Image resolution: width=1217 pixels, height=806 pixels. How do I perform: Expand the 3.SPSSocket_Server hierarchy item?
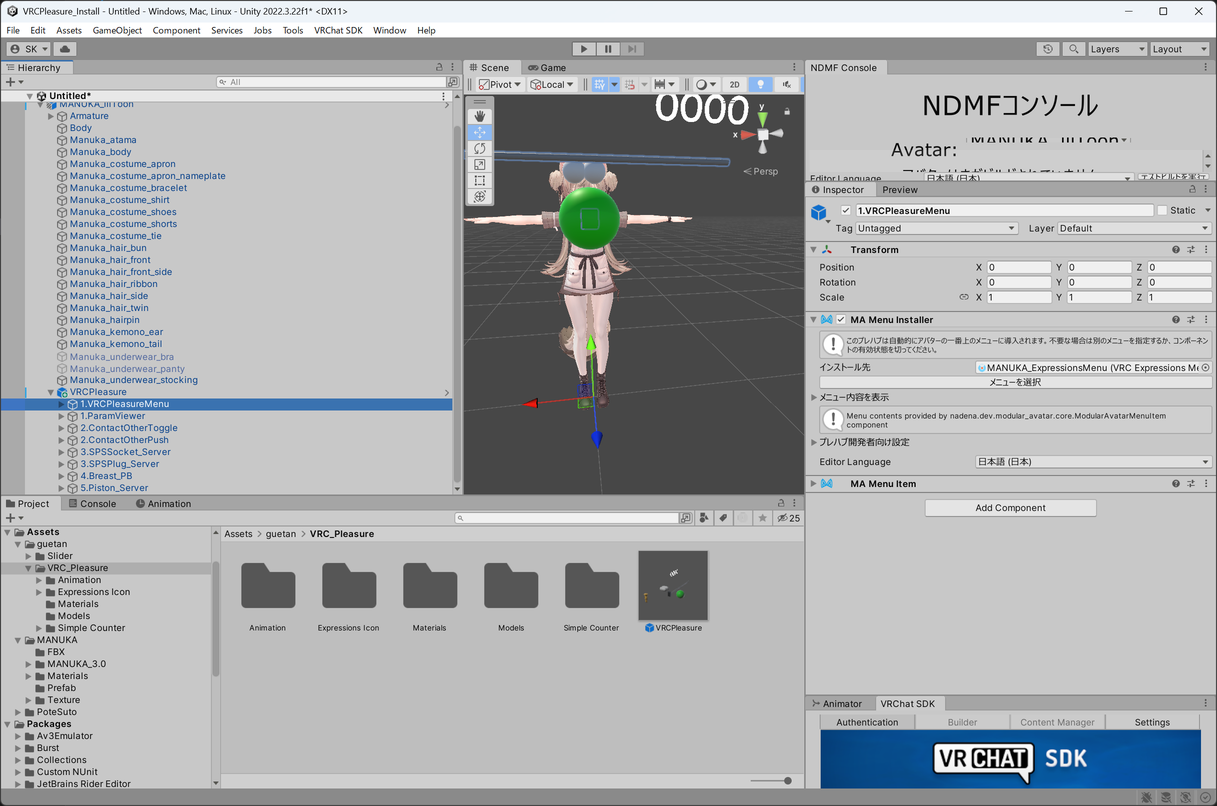coord(62,452)
